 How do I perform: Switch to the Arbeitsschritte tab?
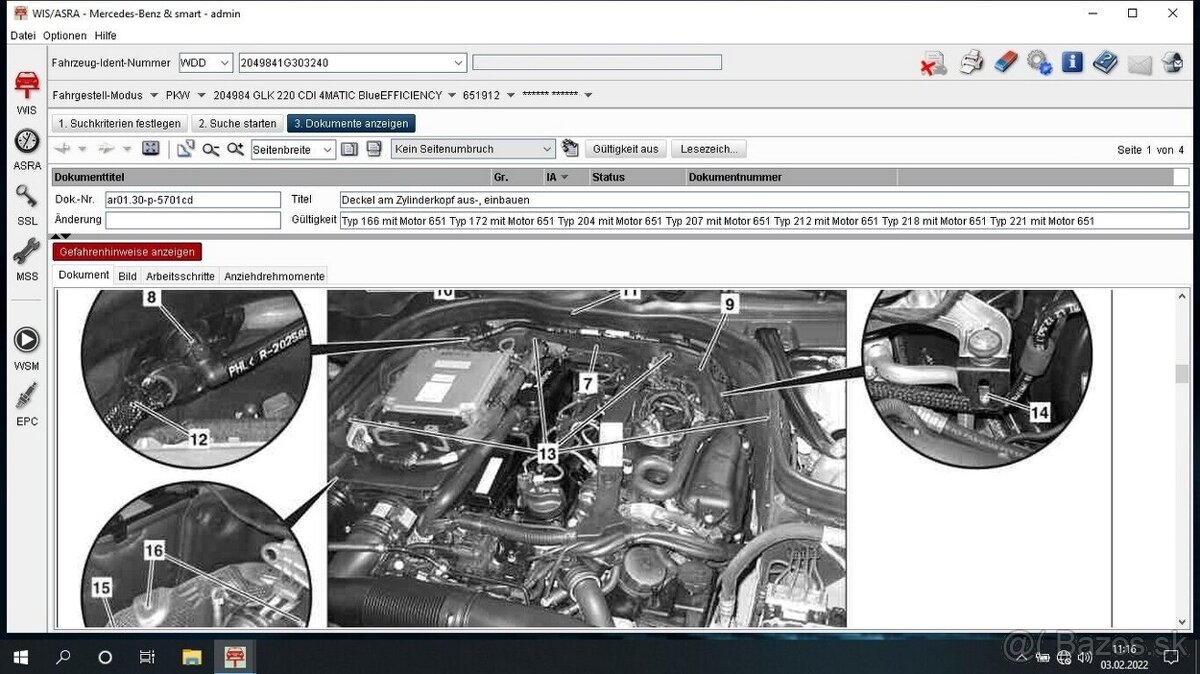coord(180,276)
